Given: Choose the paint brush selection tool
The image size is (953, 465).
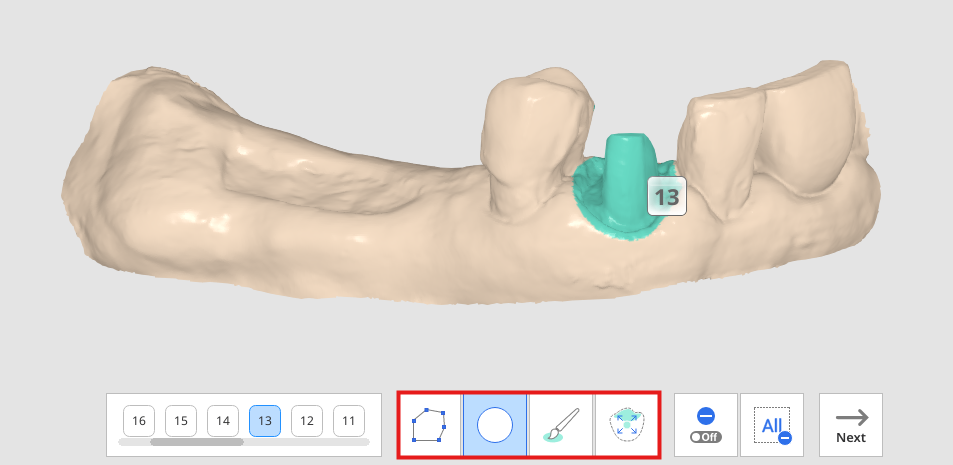Looking at the screenshot, I should point(561,425).
